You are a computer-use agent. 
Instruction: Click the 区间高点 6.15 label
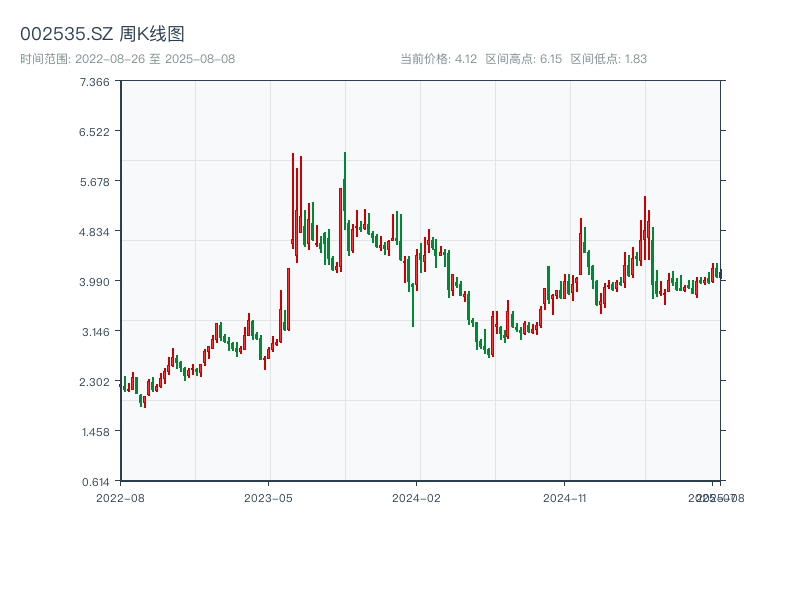523,59
